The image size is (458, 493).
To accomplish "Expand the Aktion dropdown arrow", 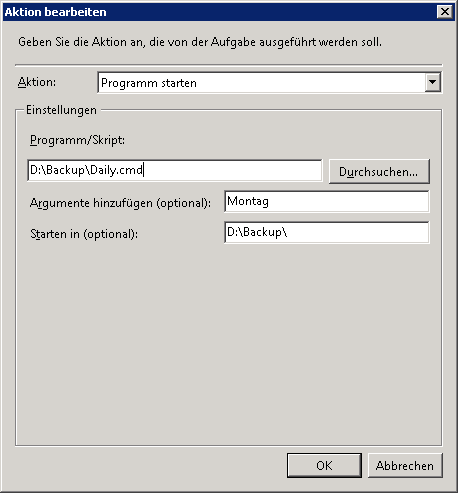I will coord(433,82).
